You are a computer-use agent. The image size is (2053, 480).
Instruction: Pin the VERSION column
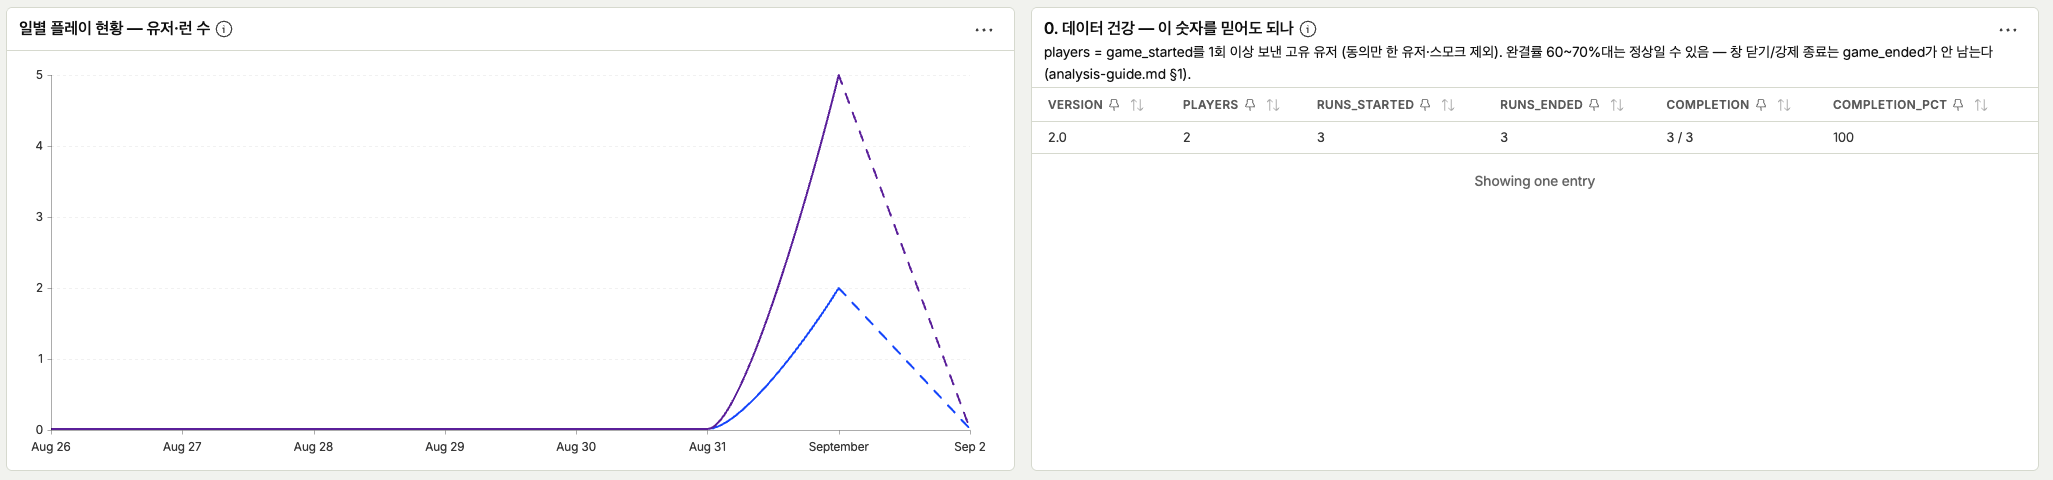pos(1114,105)
